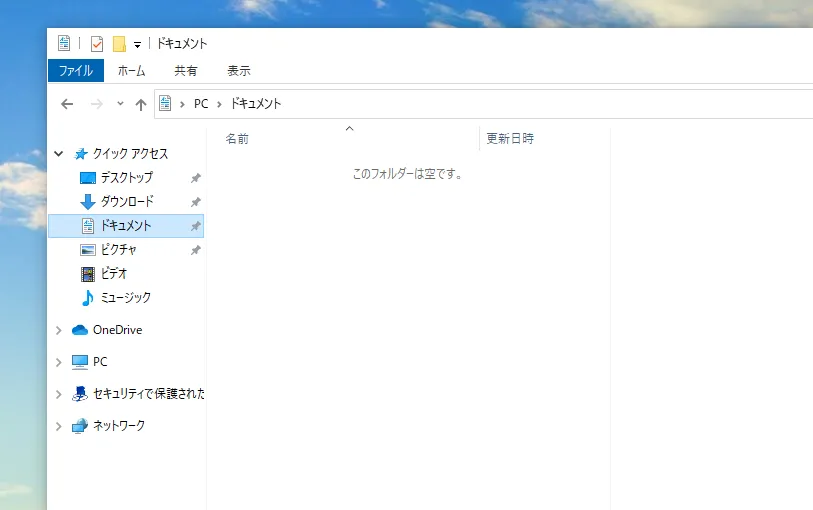Open the ビデオ folder in sidebar

click(113, 274)
